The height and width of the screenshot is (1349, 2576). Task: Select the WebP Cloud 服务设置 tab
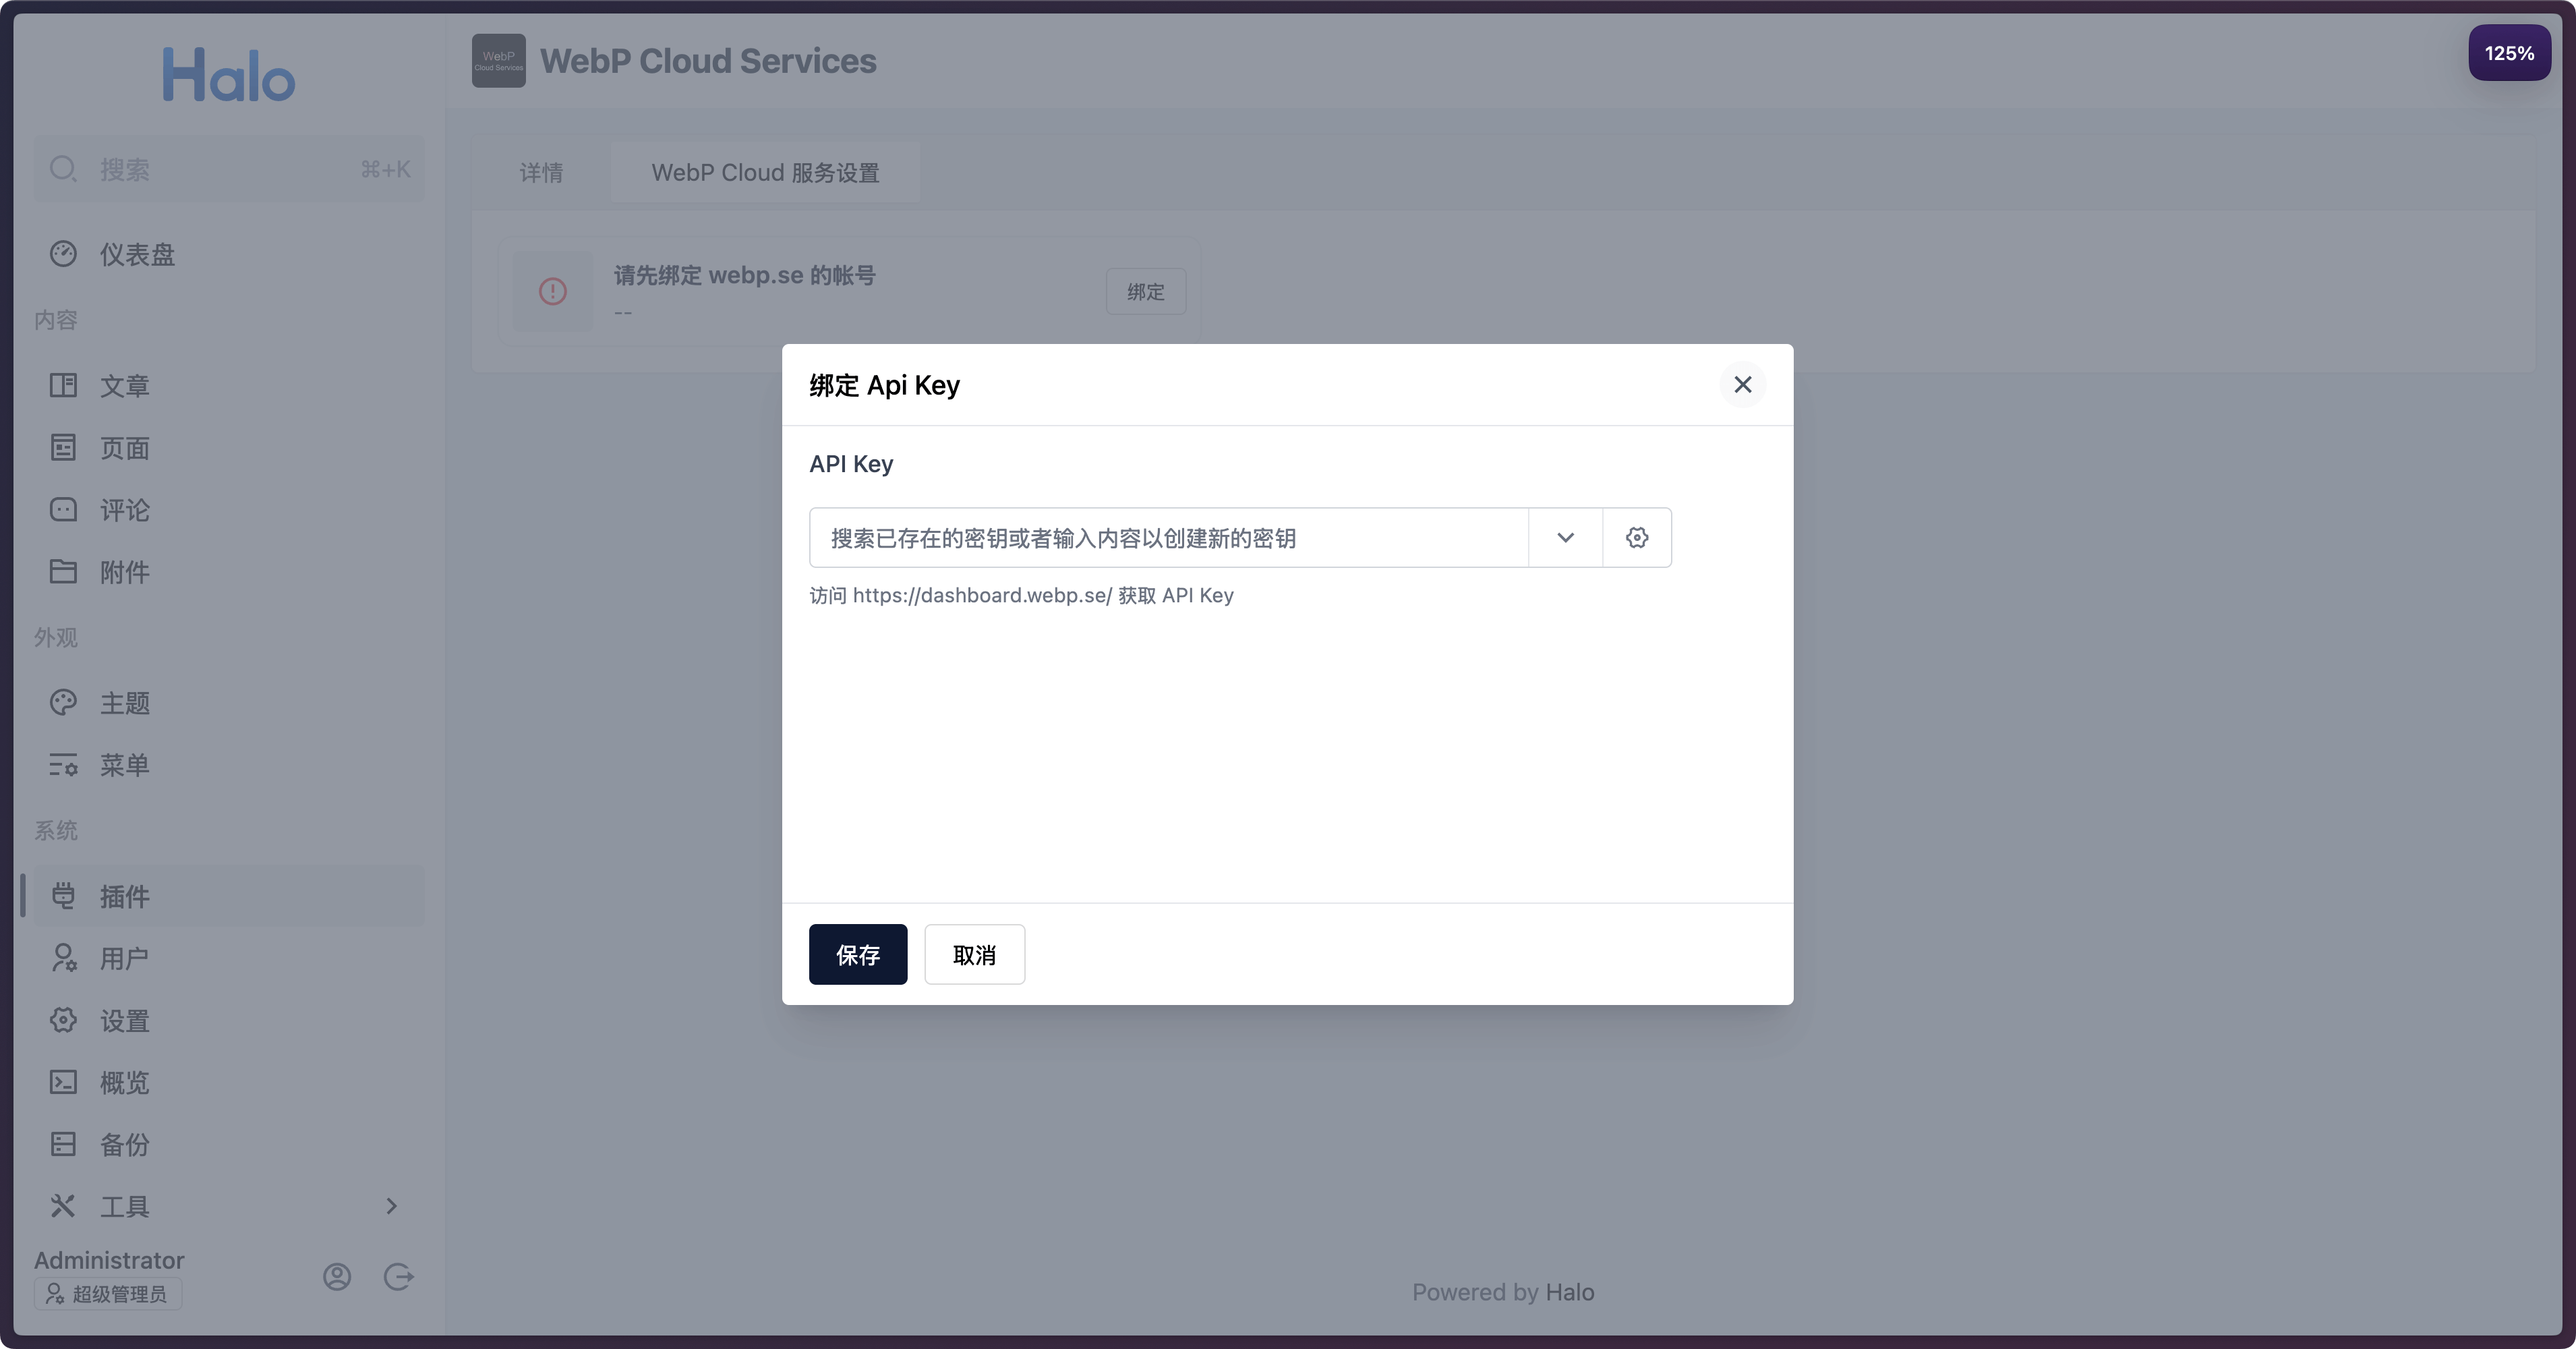coord(765,173)
